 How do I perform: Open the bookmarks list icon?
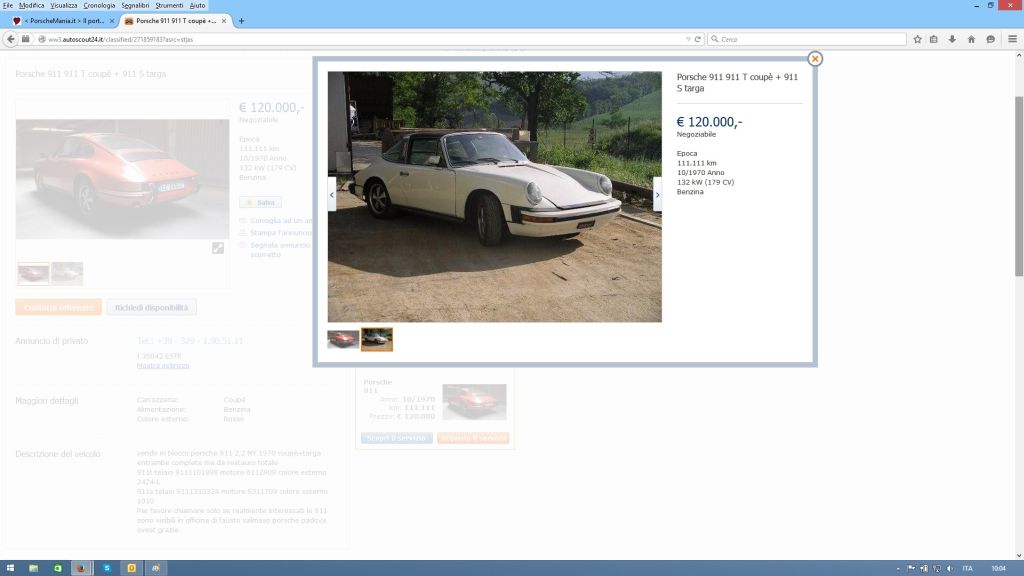click(x=934, y=39)
